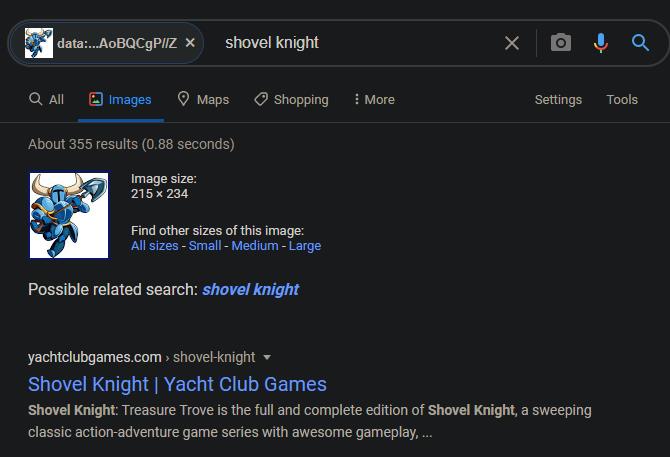Click the All sizes link

(154, 245)
